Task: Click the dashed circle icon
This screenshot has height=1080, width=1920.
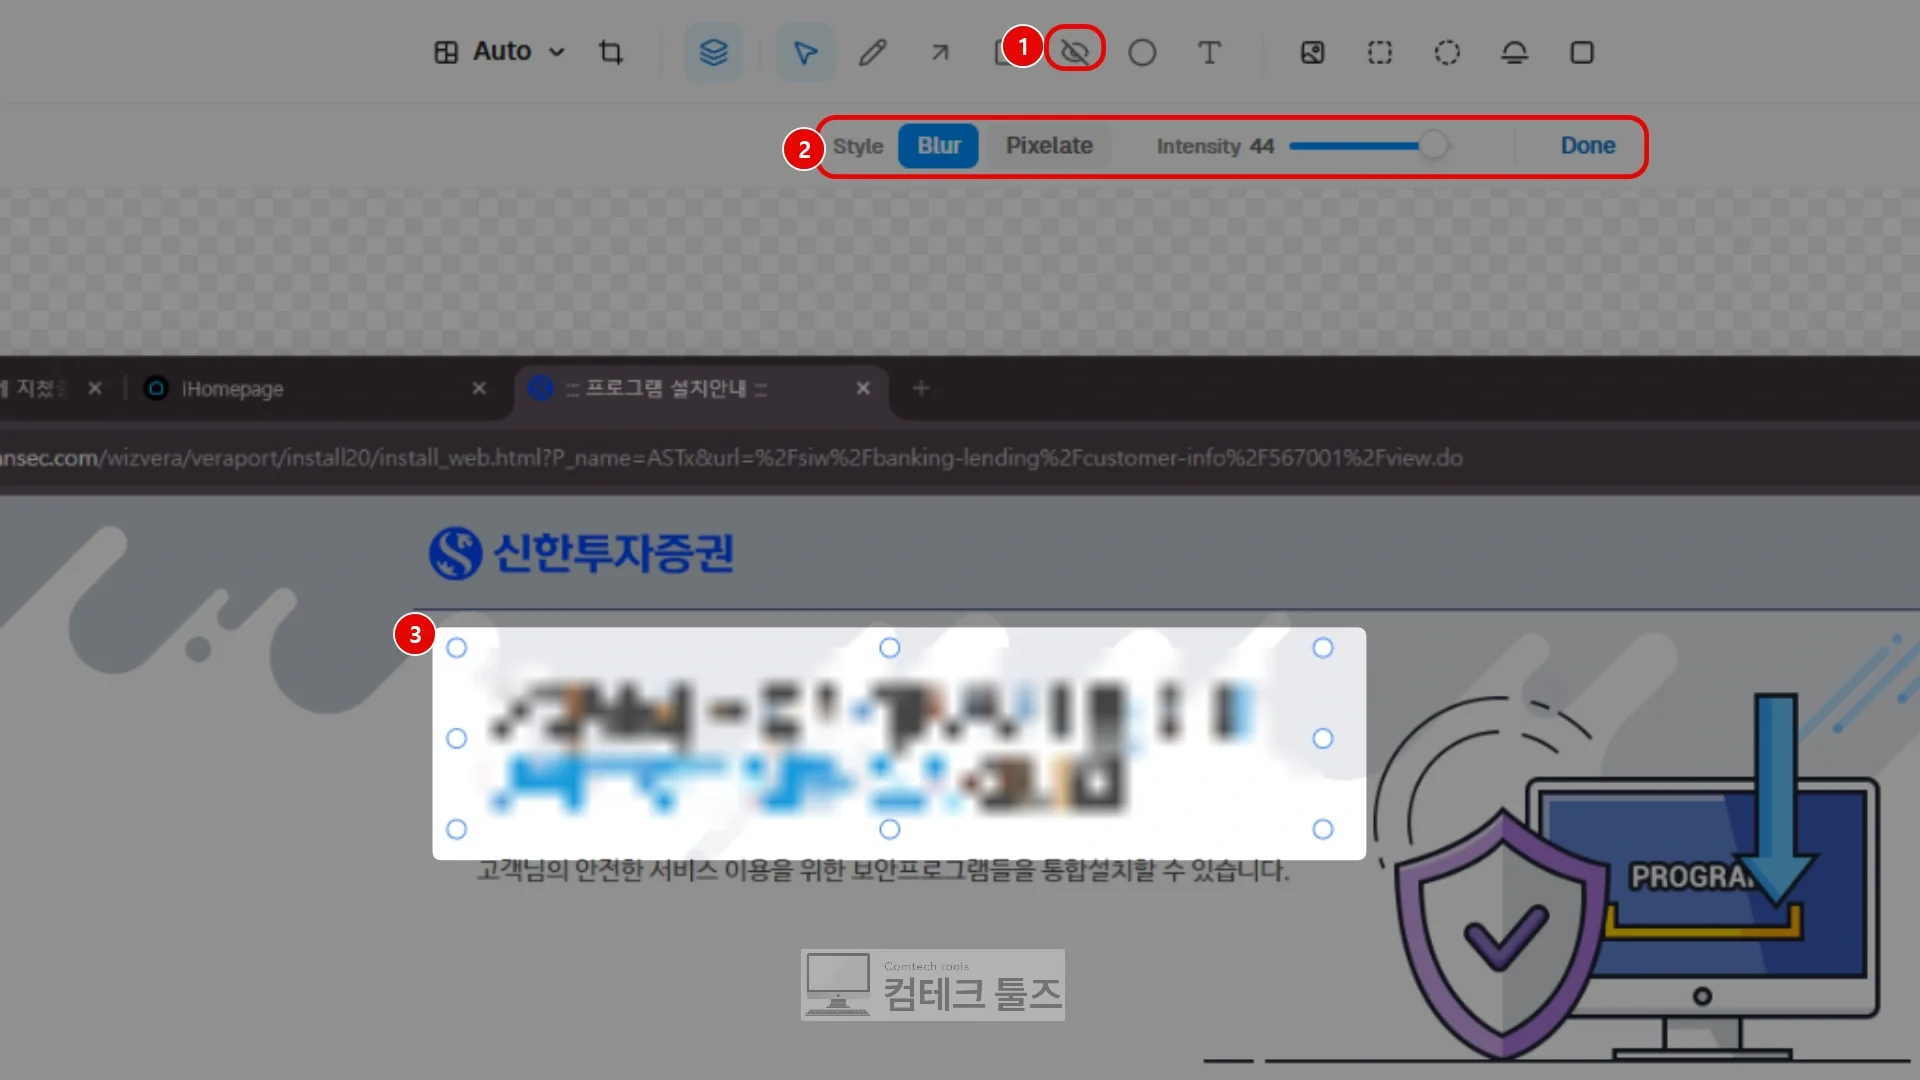Action: point(1447,52)
